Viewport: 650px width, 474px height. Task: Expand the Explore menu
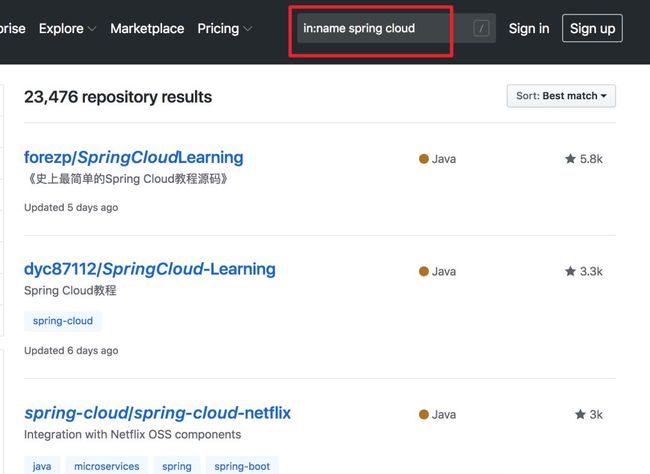tap(67, 29)
